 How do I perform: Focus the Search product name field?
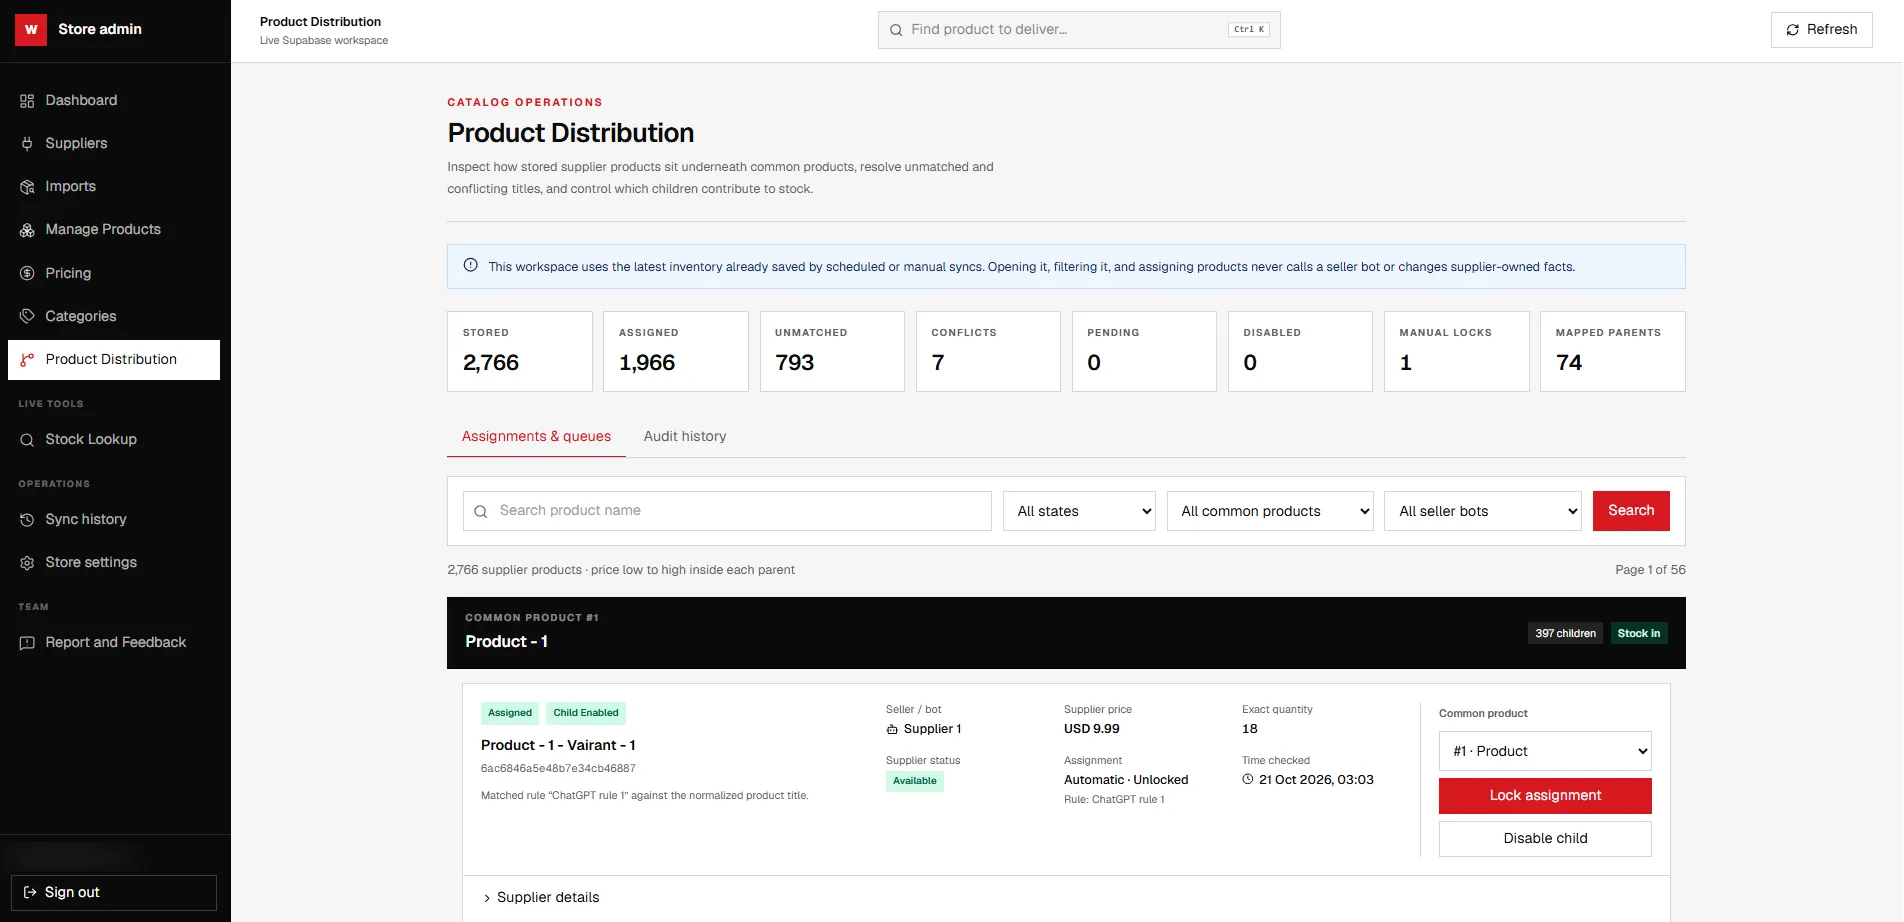pyautogui.click(x=727, y=511)
